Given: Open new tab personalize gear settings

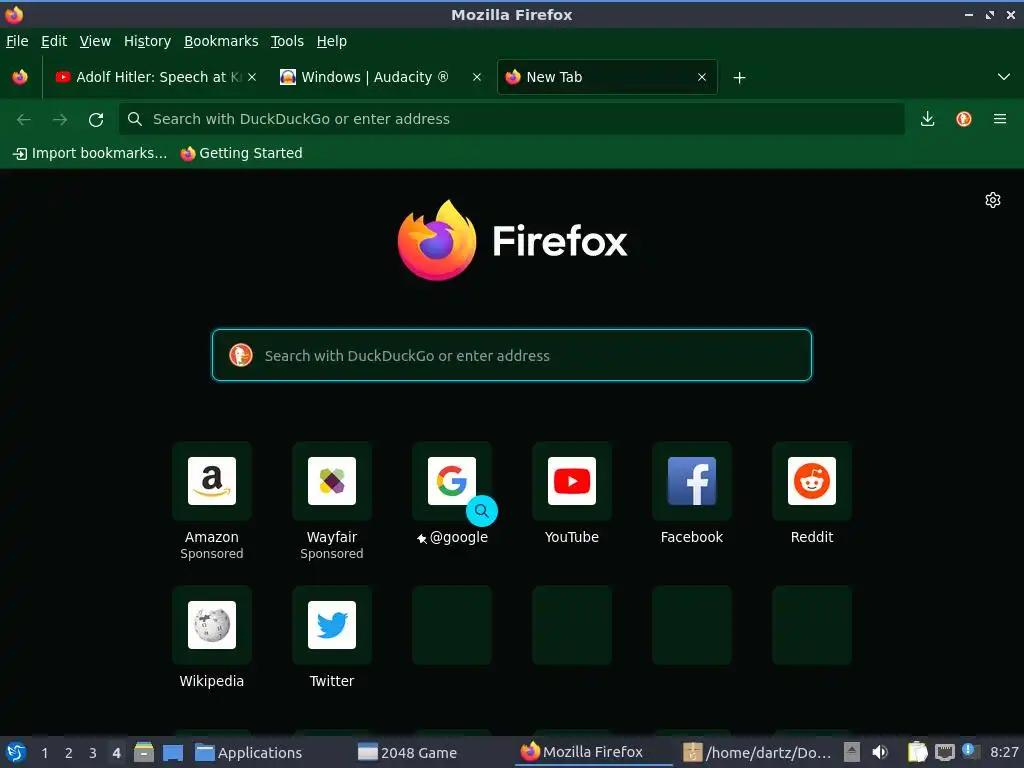Looking at the screenshot, I should (x=993, y=200).
